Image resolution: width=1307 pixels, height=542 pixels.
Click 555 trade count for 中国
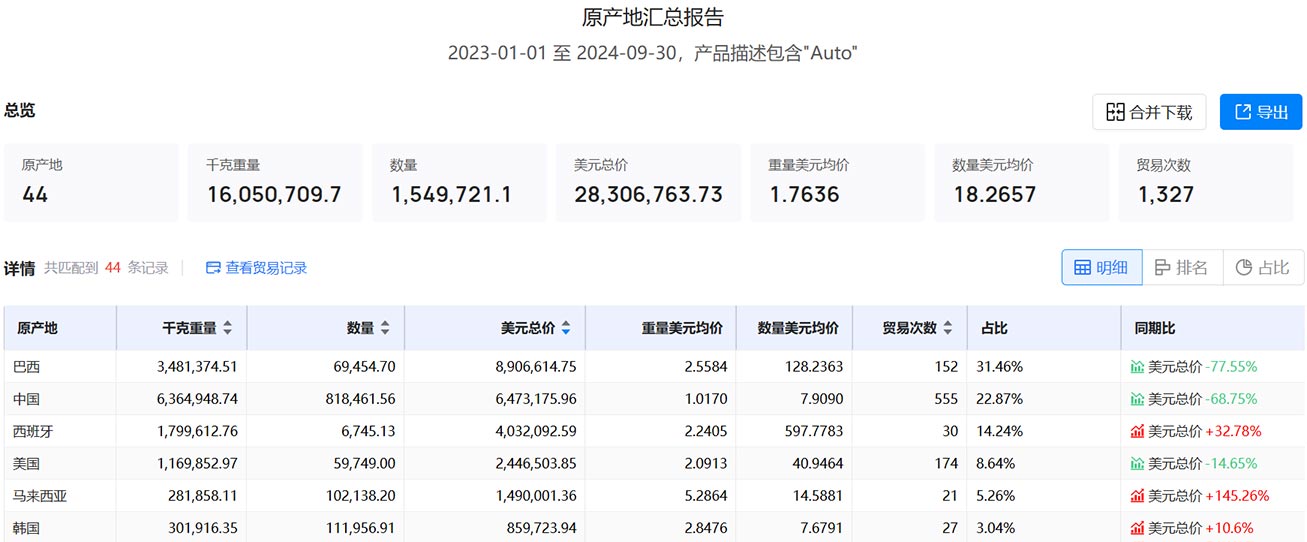946,399
